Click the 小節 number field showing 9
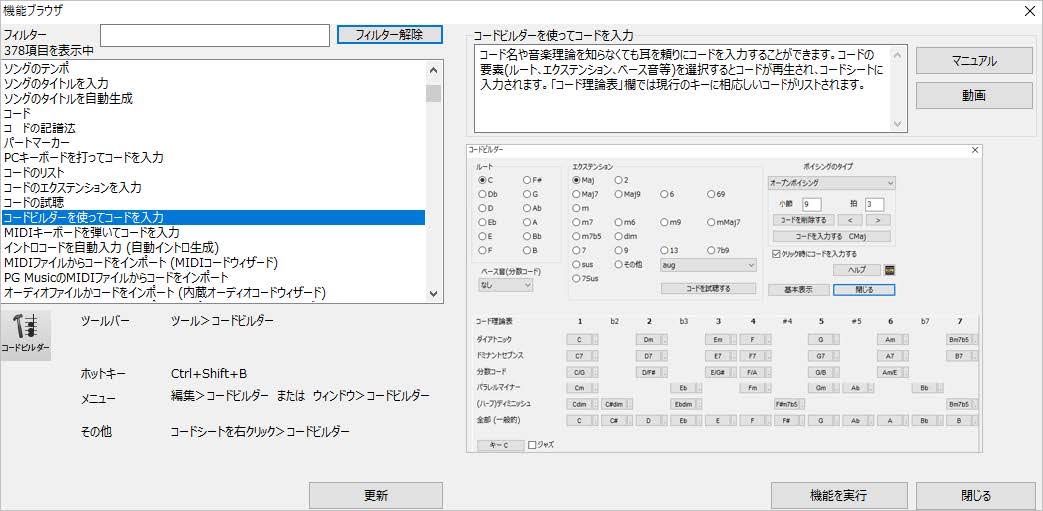 click(812, 204)
